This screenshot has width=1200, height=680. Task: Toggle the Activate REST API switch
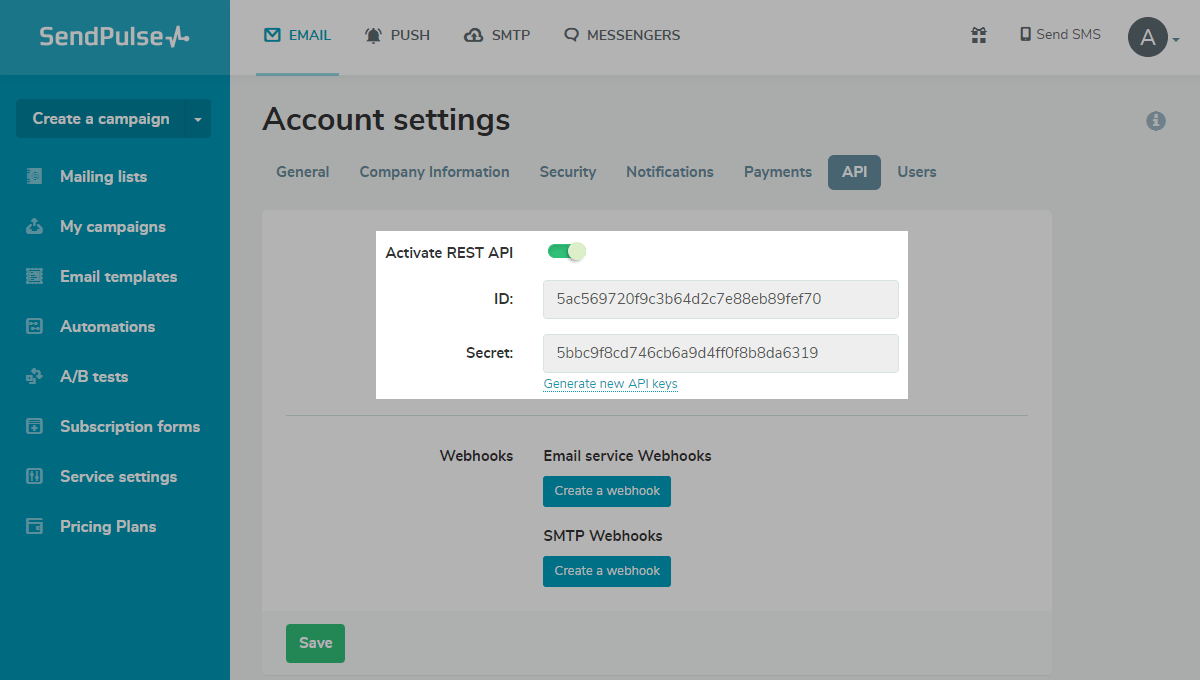(566, 251)
